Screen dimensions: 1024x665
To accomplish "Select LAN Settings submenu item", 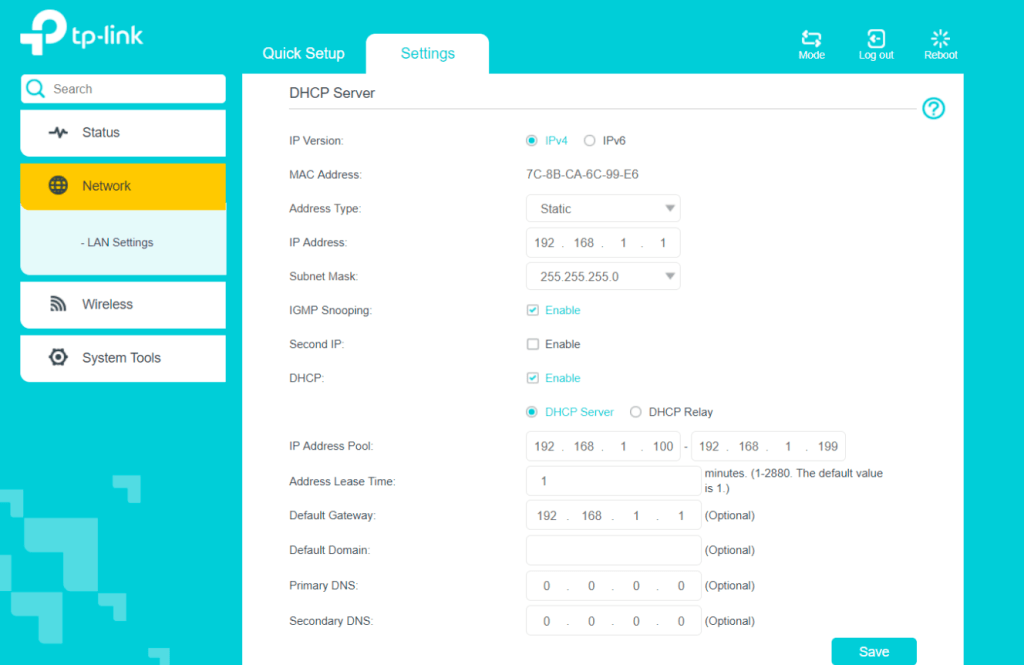I will pyautogui.click(x=117, y=243).
